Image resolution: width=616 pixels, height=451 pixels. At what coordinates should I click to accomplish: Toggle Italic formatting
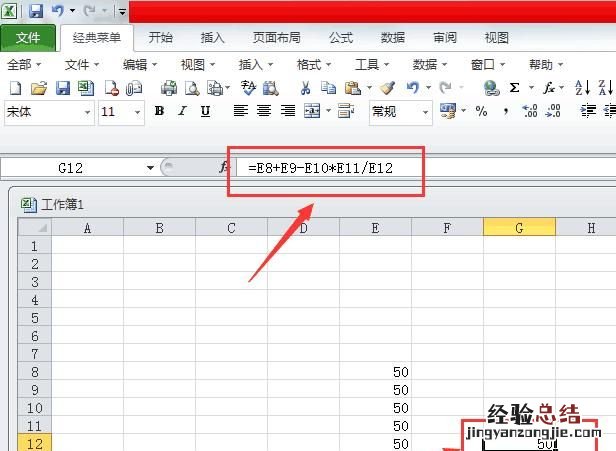[x=182, y=111]
